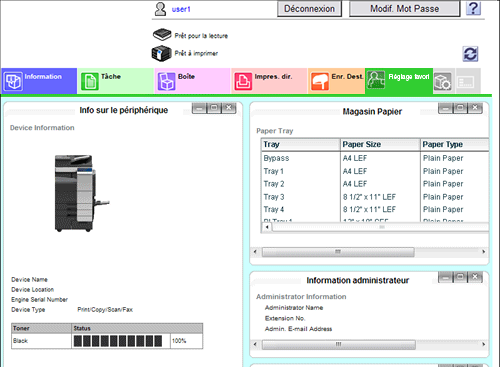The height and width of the screenshot is (367, 500).
Task: Click the Enr. Dest. mailbox icon
Action: coord(320,81)
